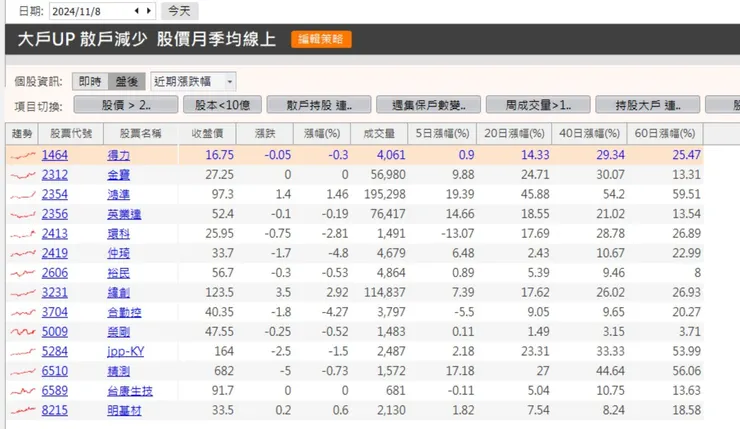Open the trend sparkline for stock 5284
The image size is (740, 429).
(x=23, y=352)
